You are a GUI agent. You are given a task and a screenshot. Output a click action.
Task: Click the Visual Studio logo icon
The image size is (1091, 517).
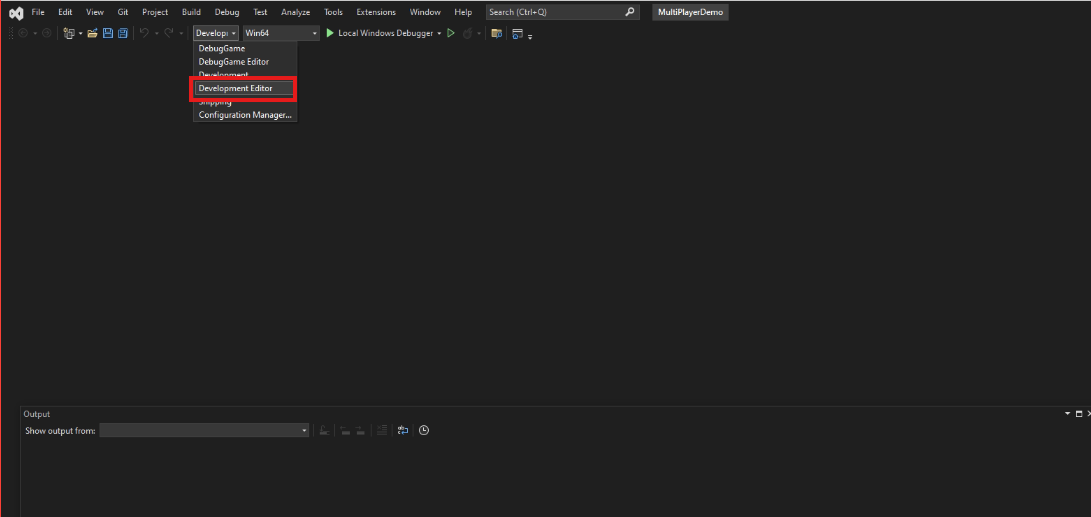[x=16, y=12]
